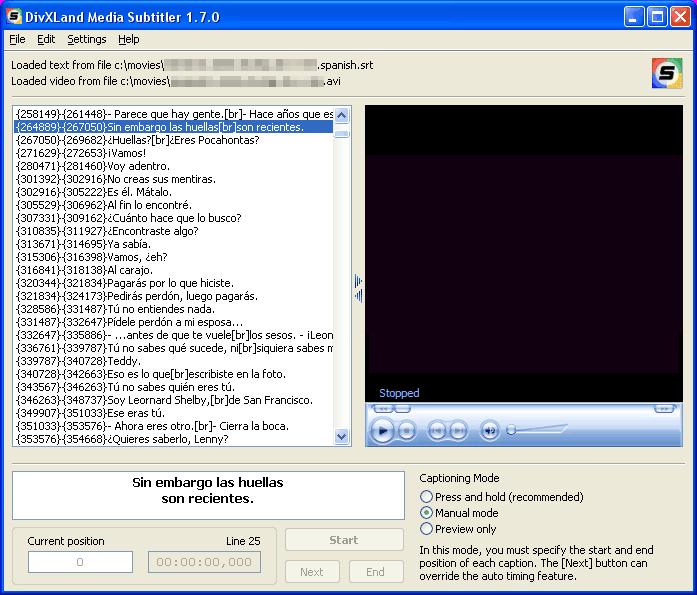Select line 'Al fin lo encontré.'
This screenshot has height=595, width=697.
(x=174, y=205)
